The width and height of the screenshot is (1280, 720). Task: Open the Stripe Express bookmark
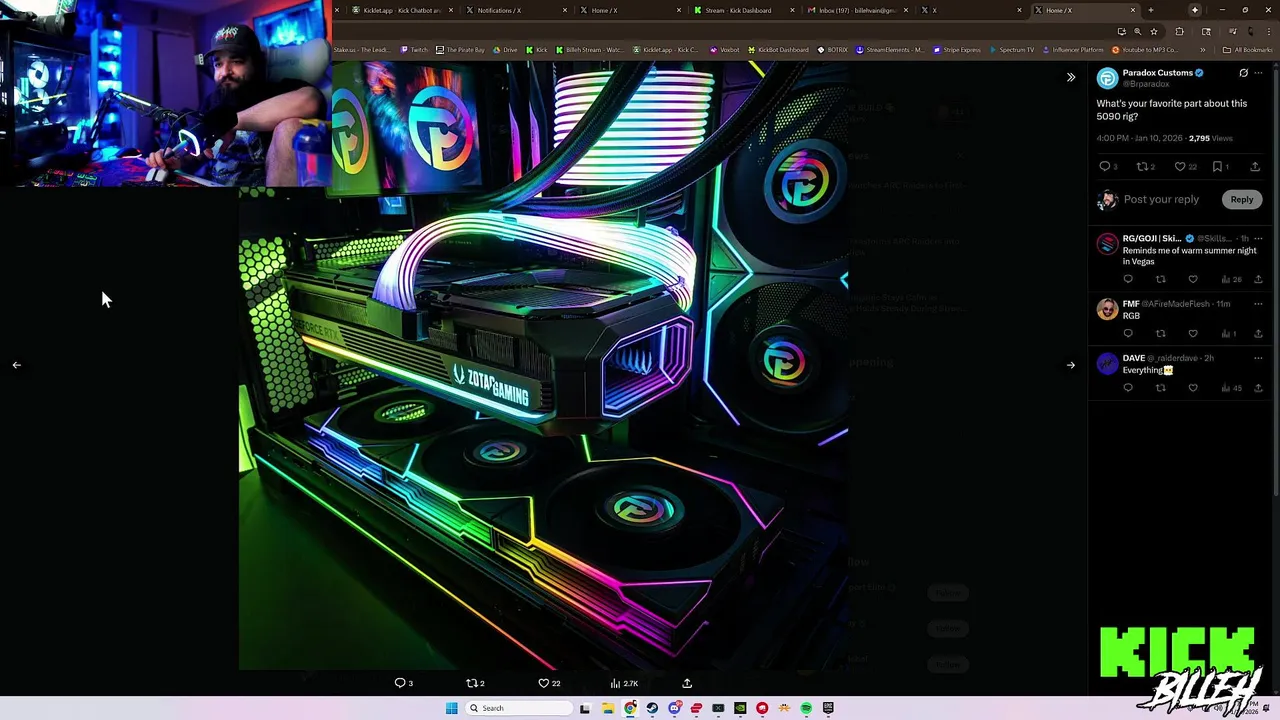click(x=957, y=50)
